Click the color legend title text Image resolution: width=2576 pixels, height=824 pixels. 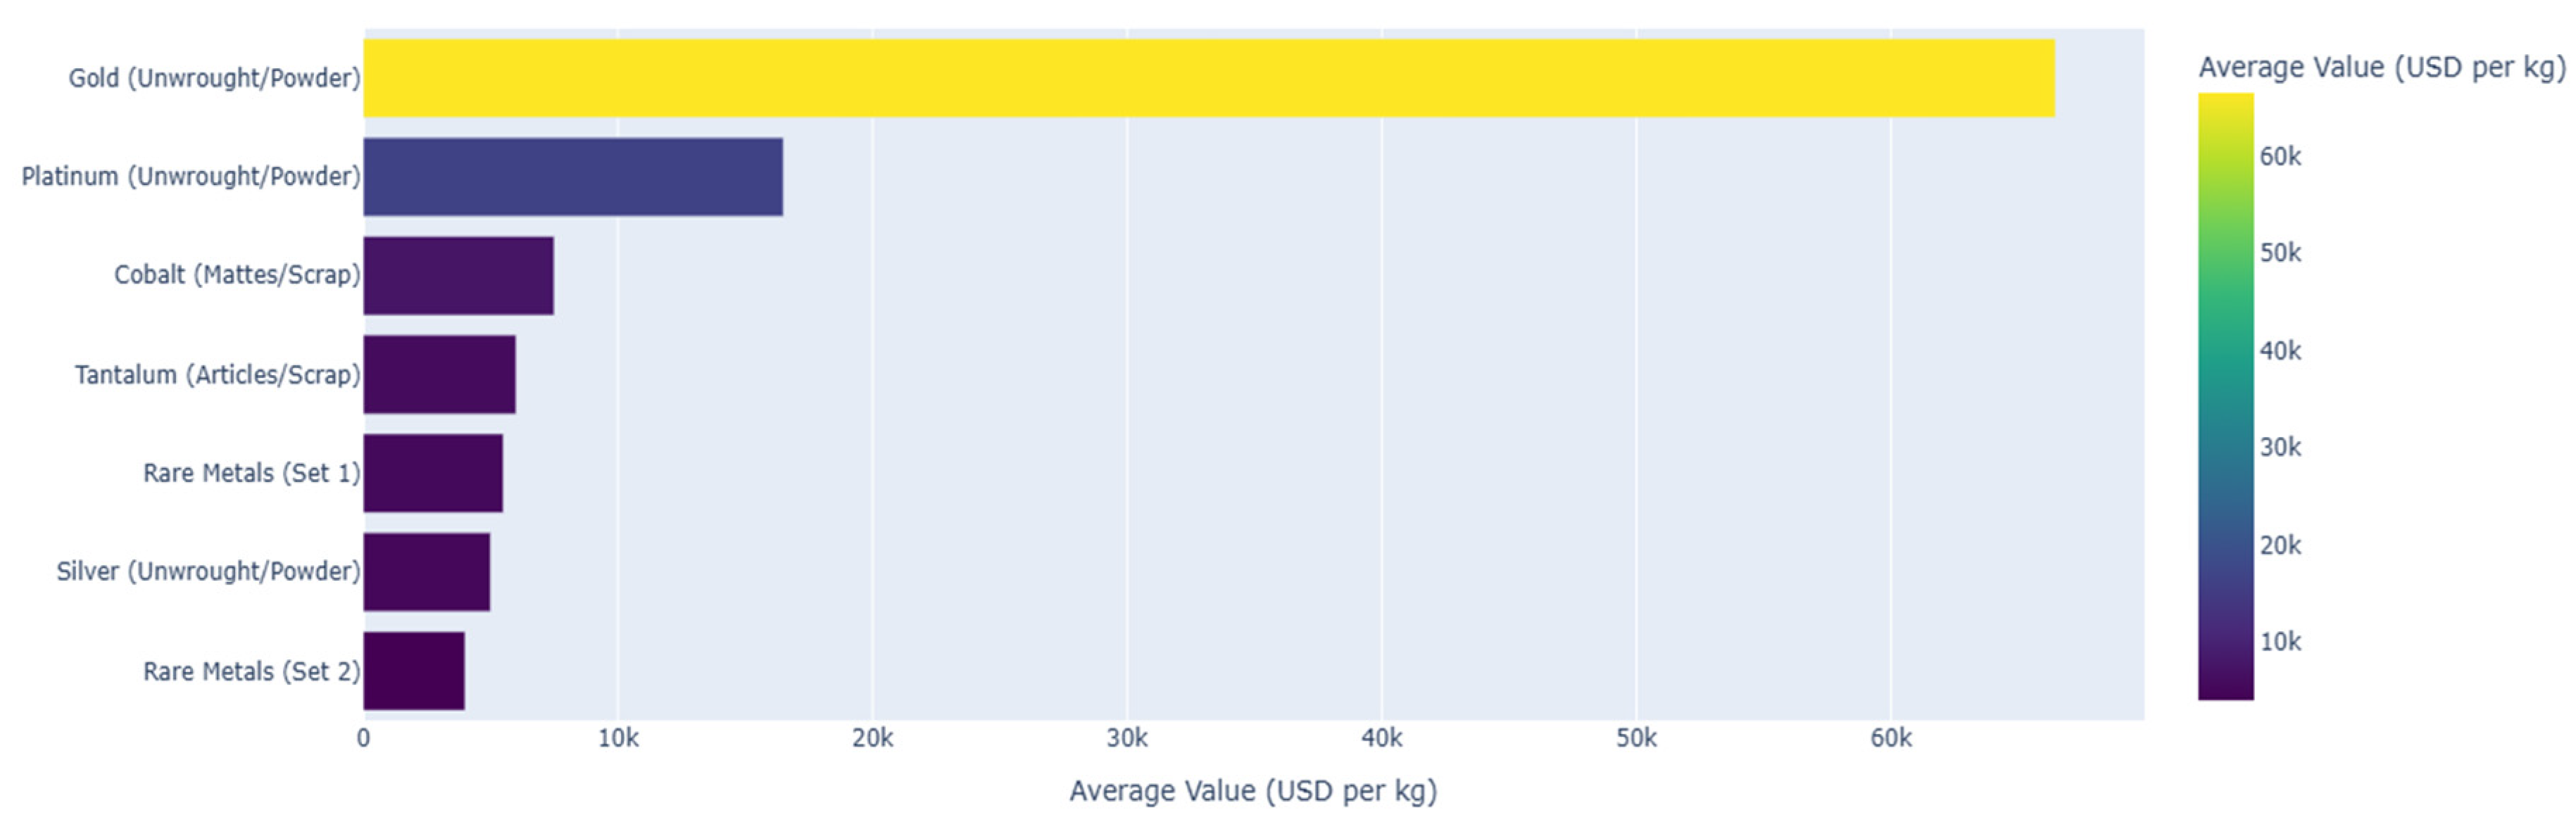pyautogui.click(x=2381, y=68)
